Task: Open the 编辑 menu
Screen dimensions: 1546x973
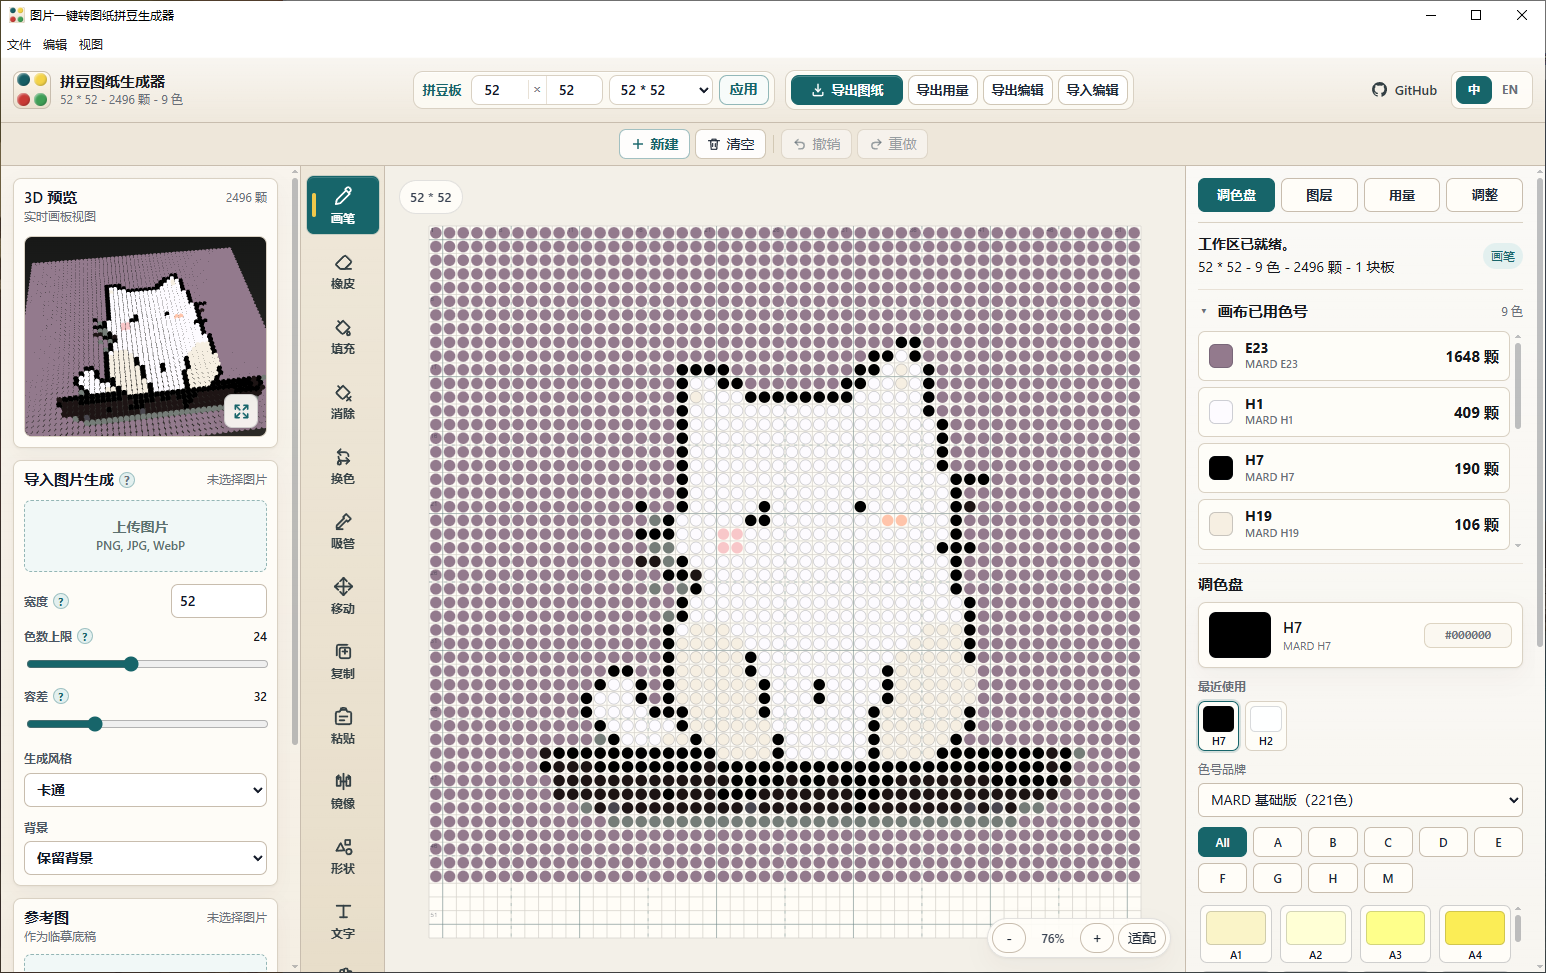Action: coord(55,45)
